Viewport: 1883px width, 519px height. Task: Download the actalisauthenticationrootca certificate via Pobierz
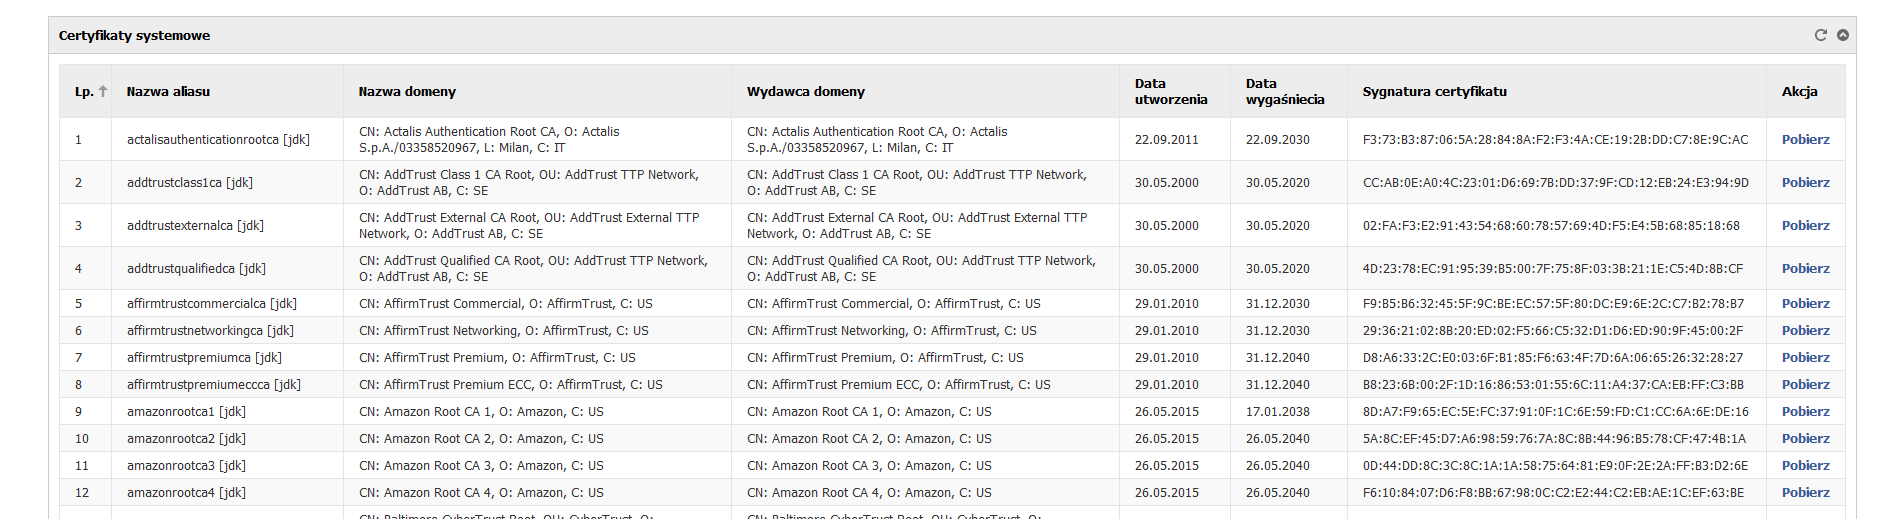point(1805,139)
